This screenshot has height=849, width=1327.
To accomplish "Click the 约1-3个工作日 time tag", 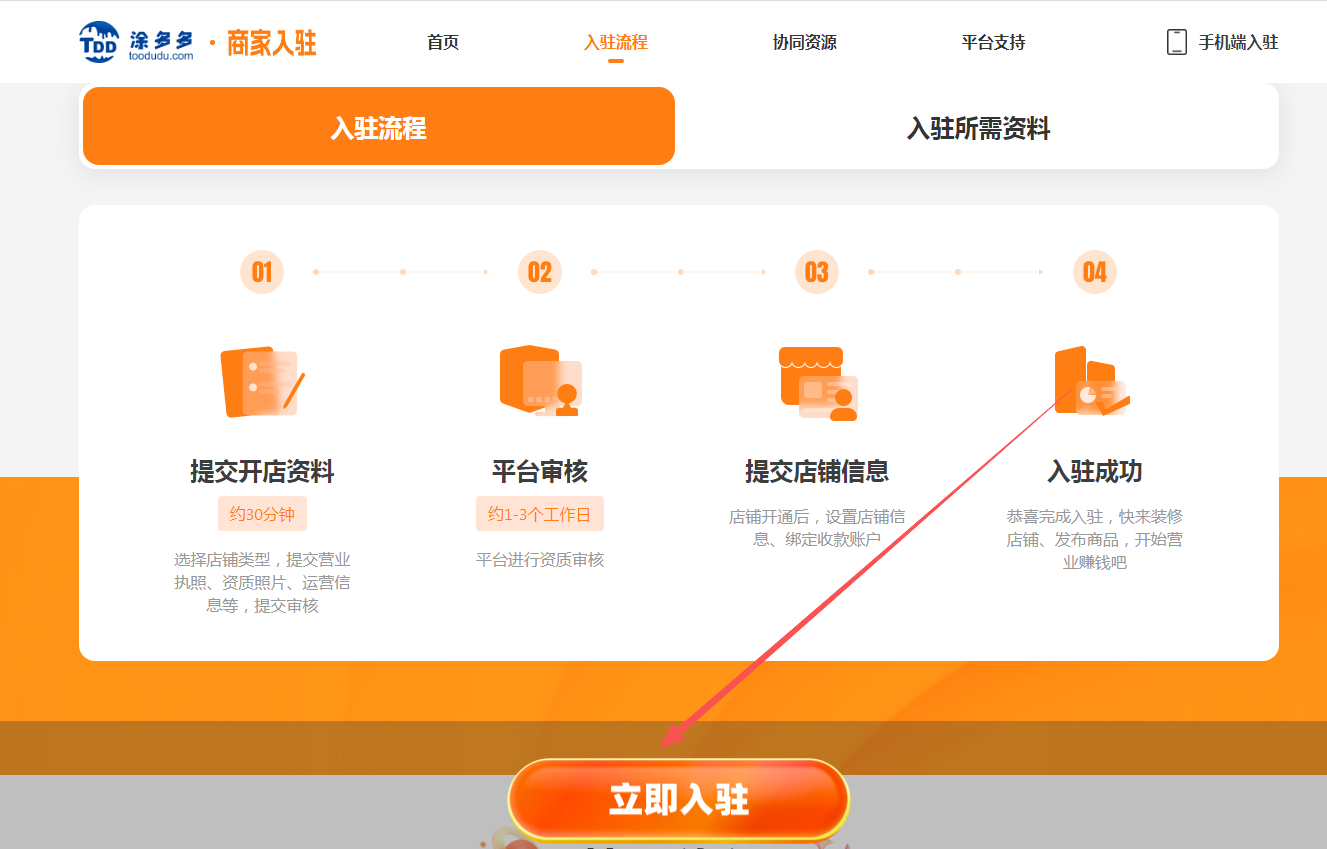I will coord(540,514).
